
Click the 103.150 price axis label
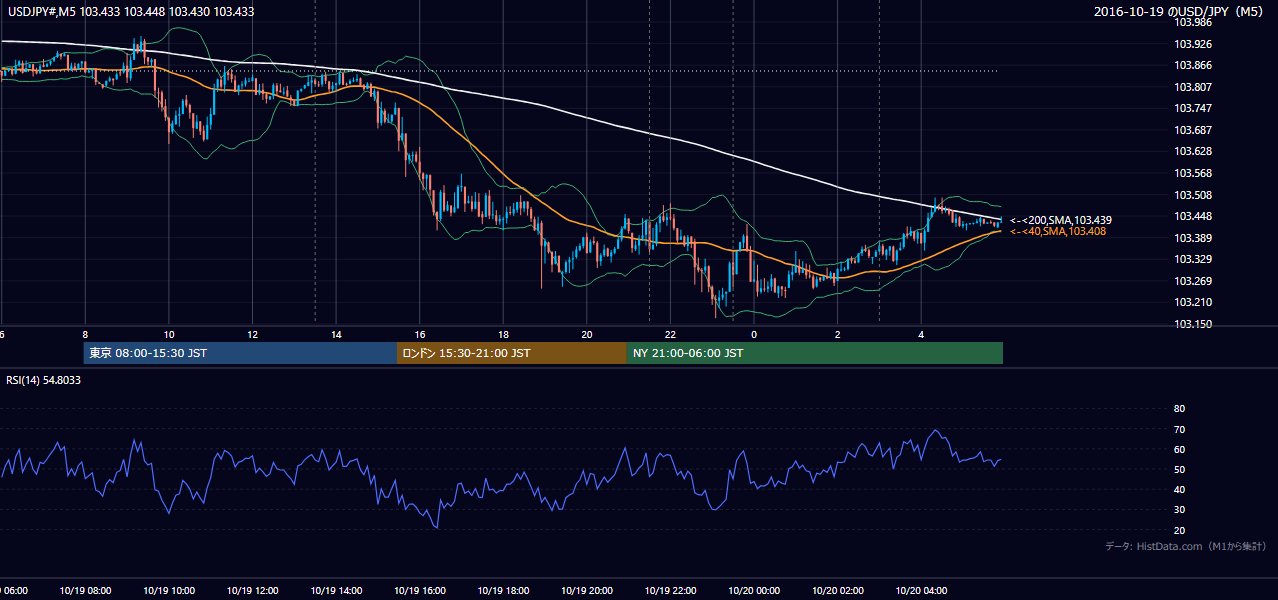pyautogui.click(x=1193, y=324)
